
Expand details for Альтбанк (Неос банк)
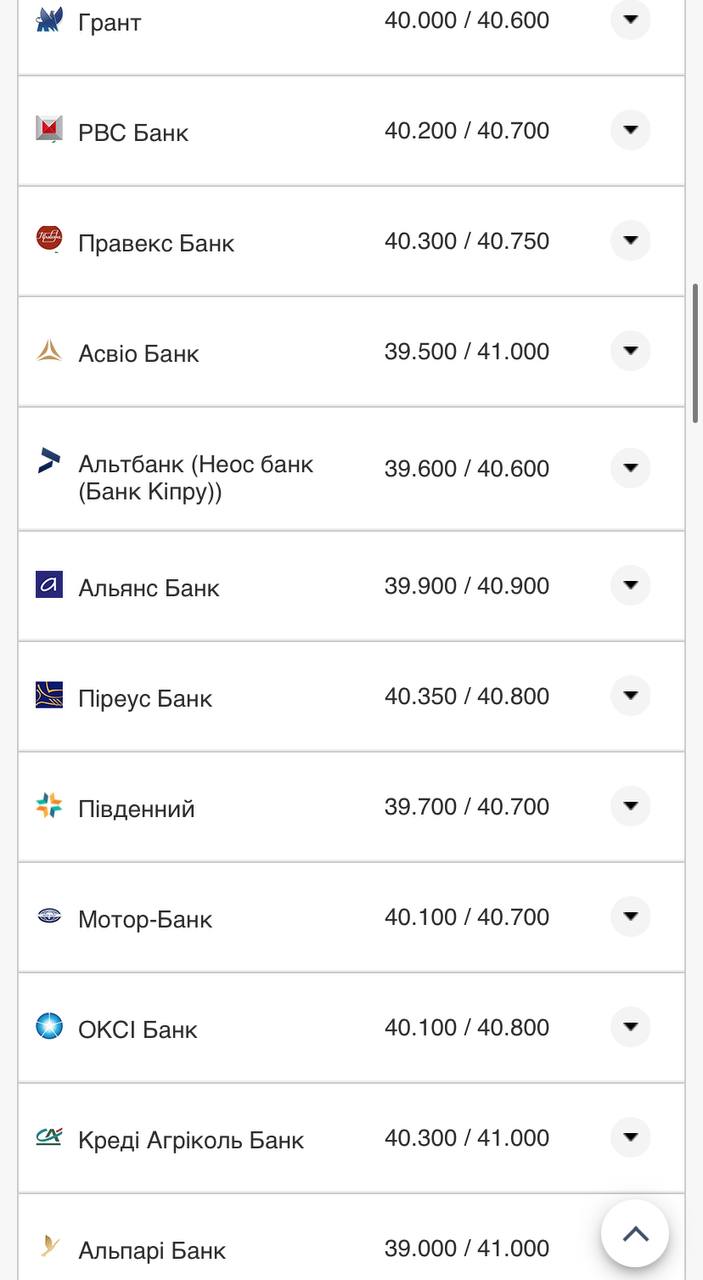pos(630,467)
